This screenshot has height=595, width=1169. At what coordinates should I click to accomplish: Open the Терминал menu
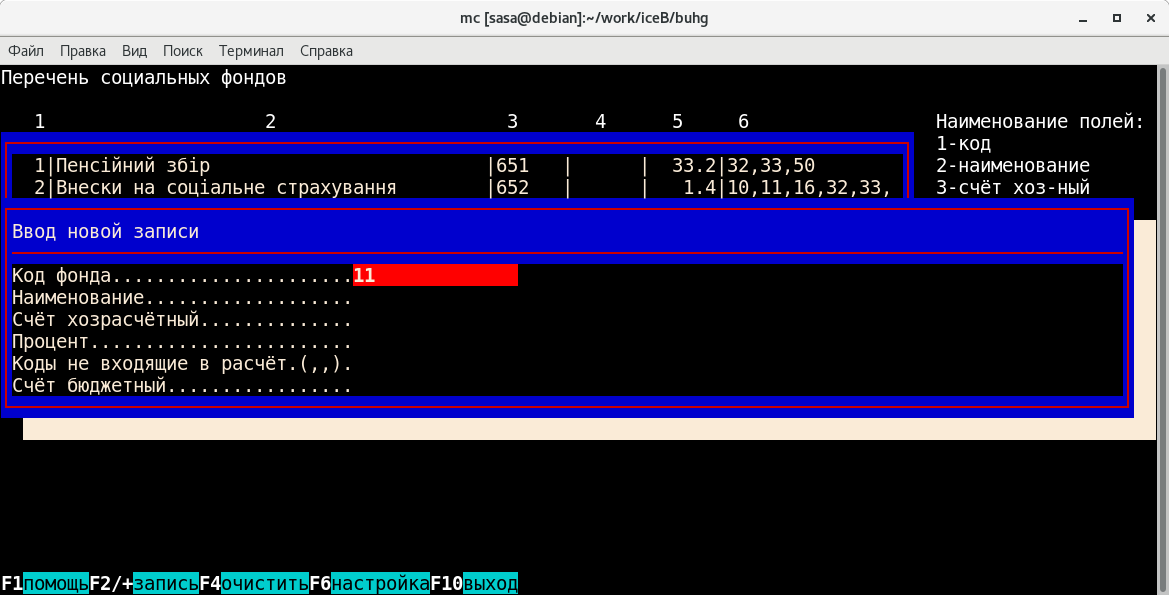[x=251, y=51]
